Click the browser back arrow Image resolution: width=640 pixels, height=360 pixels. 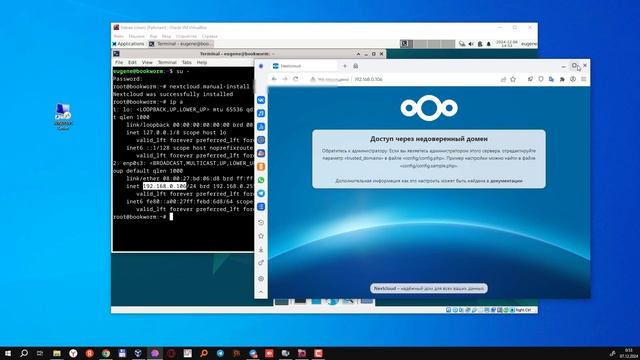pos(274,79)
